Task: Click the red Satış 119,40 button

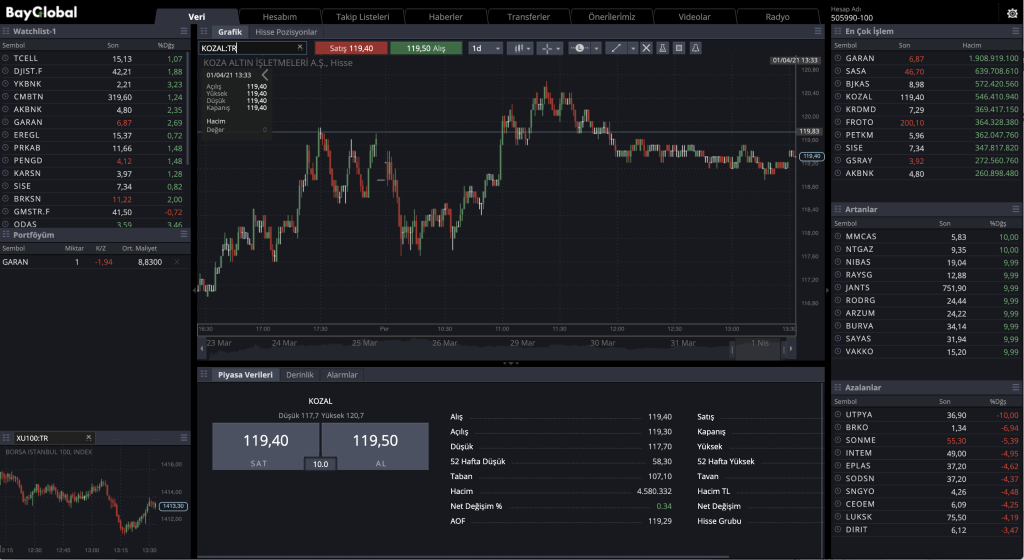Action: 351,48
